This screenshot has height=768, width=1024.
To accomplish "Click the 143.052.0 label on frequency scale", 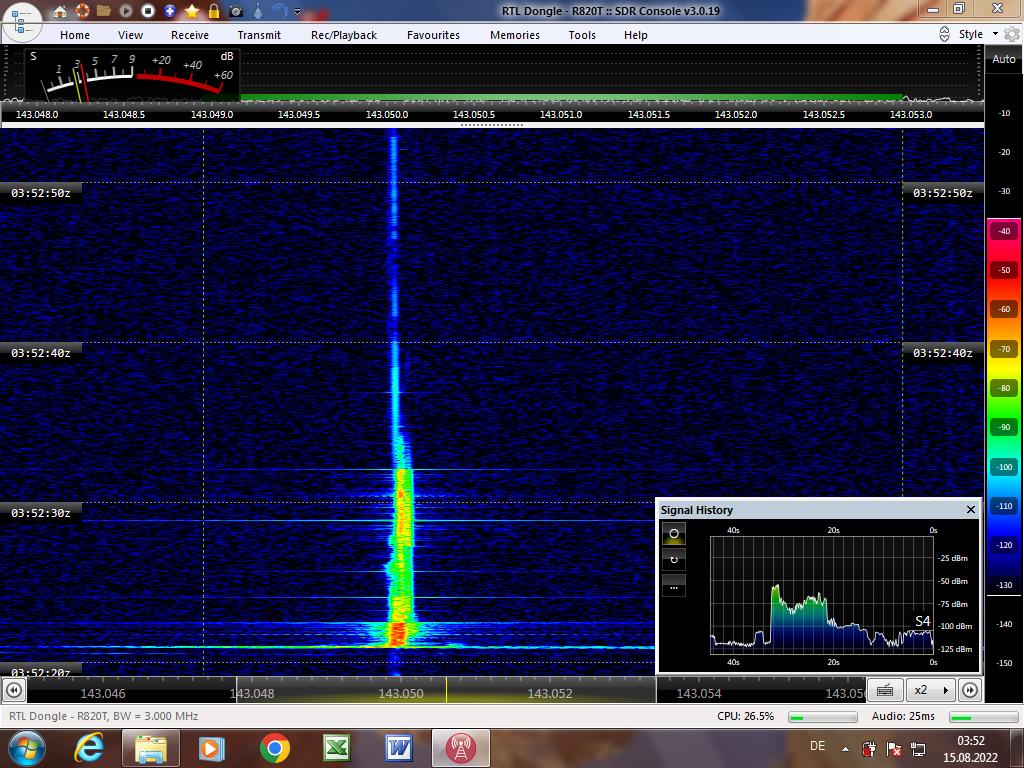I will pos(736,114).
